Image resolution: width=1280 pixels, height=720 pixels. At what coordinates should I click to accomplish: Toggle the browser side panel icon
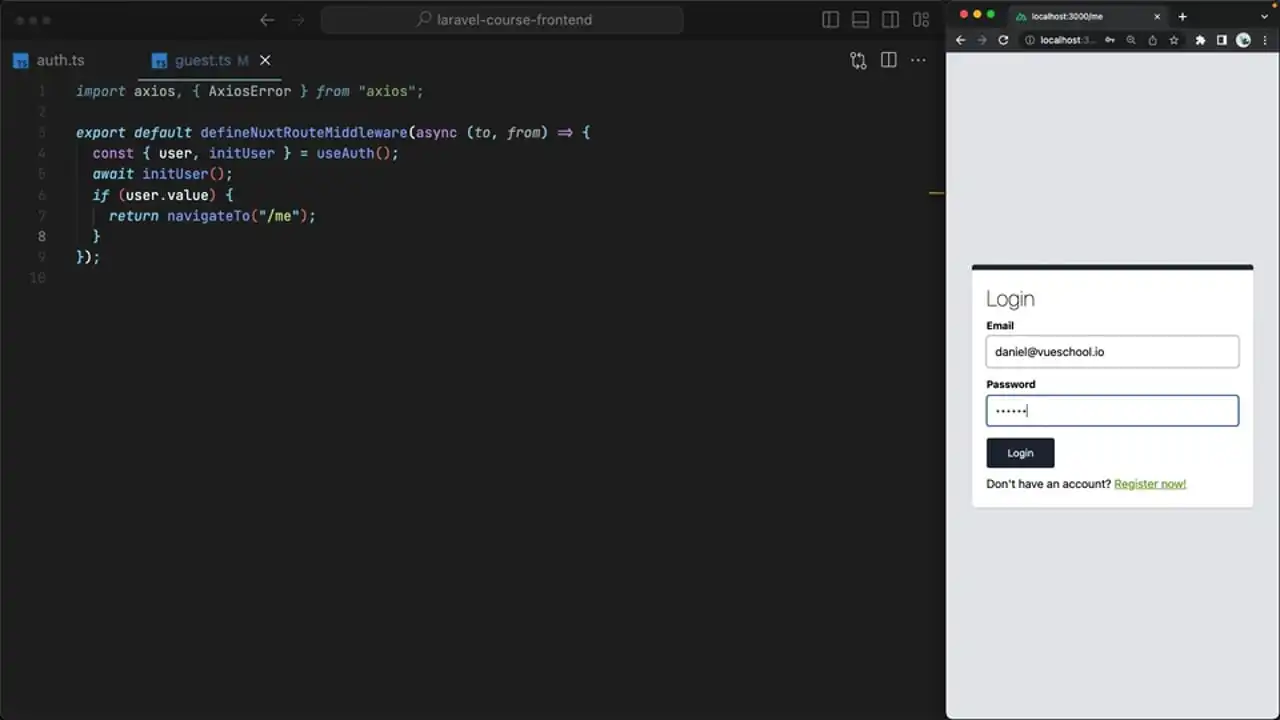[x=1221, y=40]
